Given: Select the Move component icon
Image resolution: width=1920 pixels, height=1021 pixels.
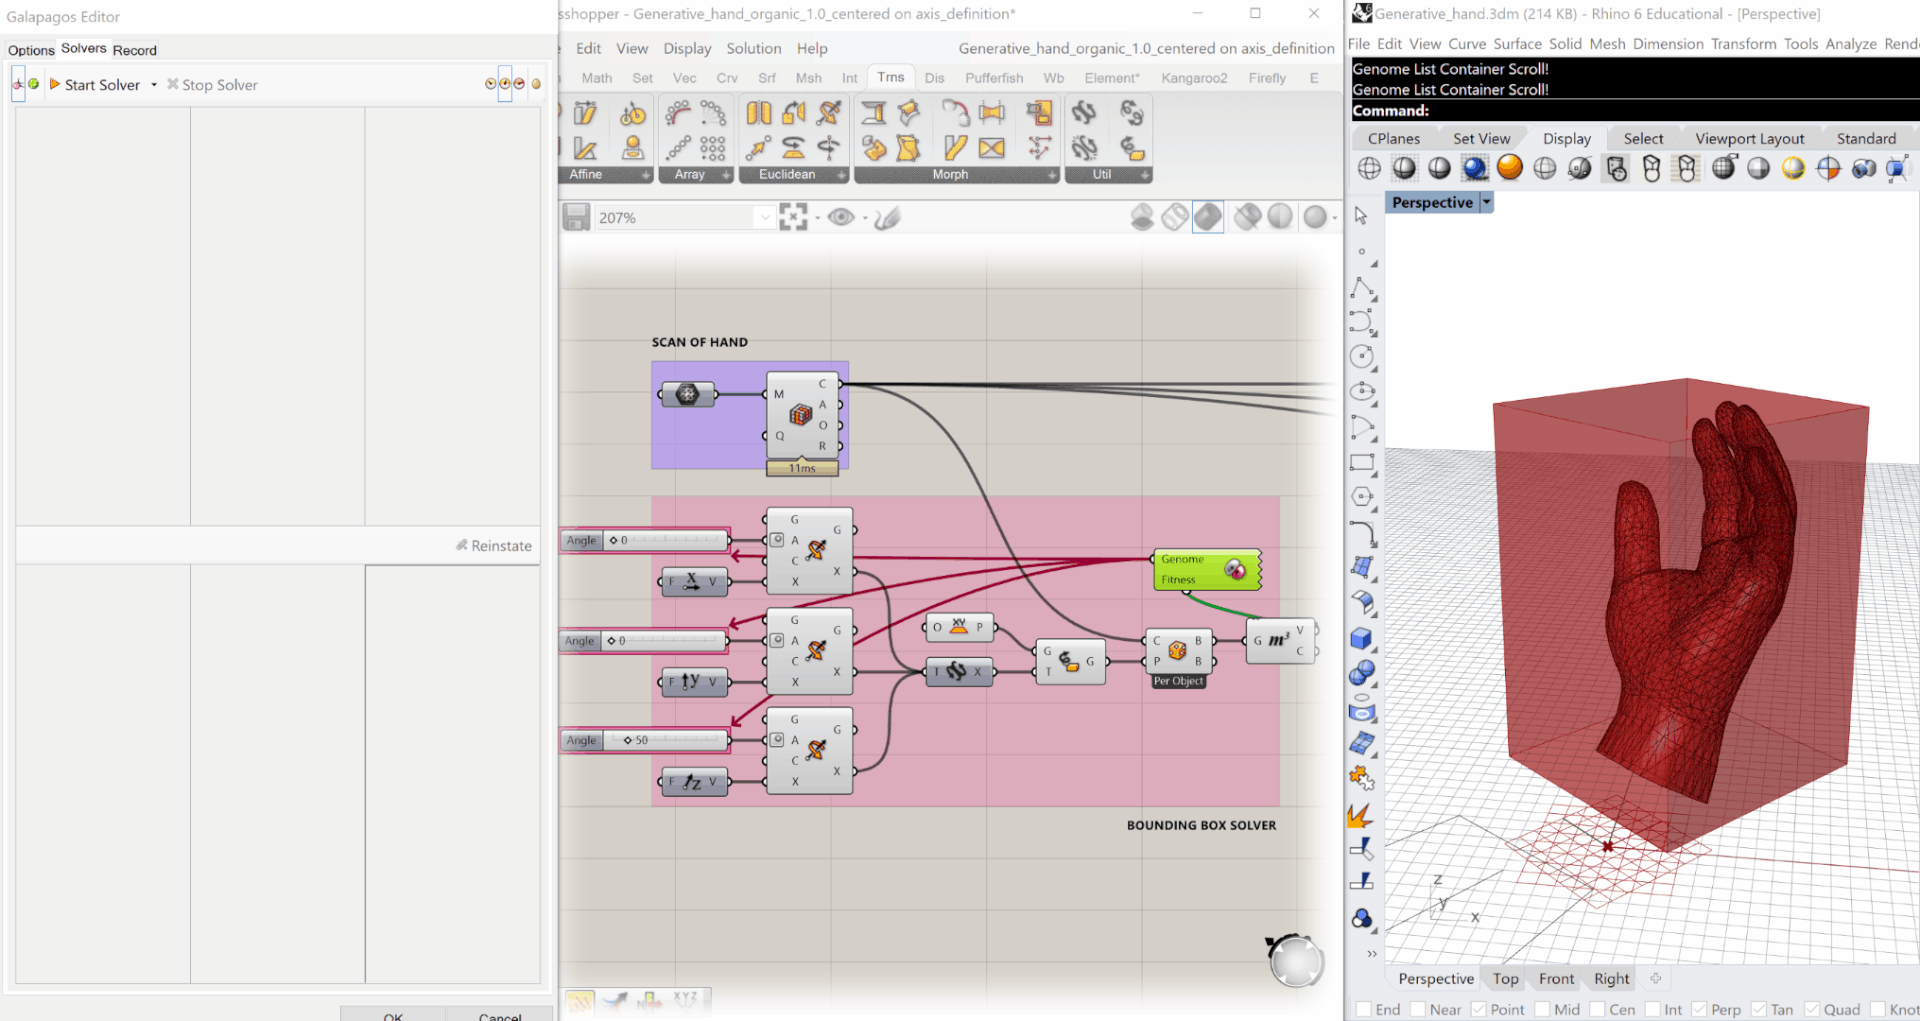Looking at the screenshot, I should 759,148.
